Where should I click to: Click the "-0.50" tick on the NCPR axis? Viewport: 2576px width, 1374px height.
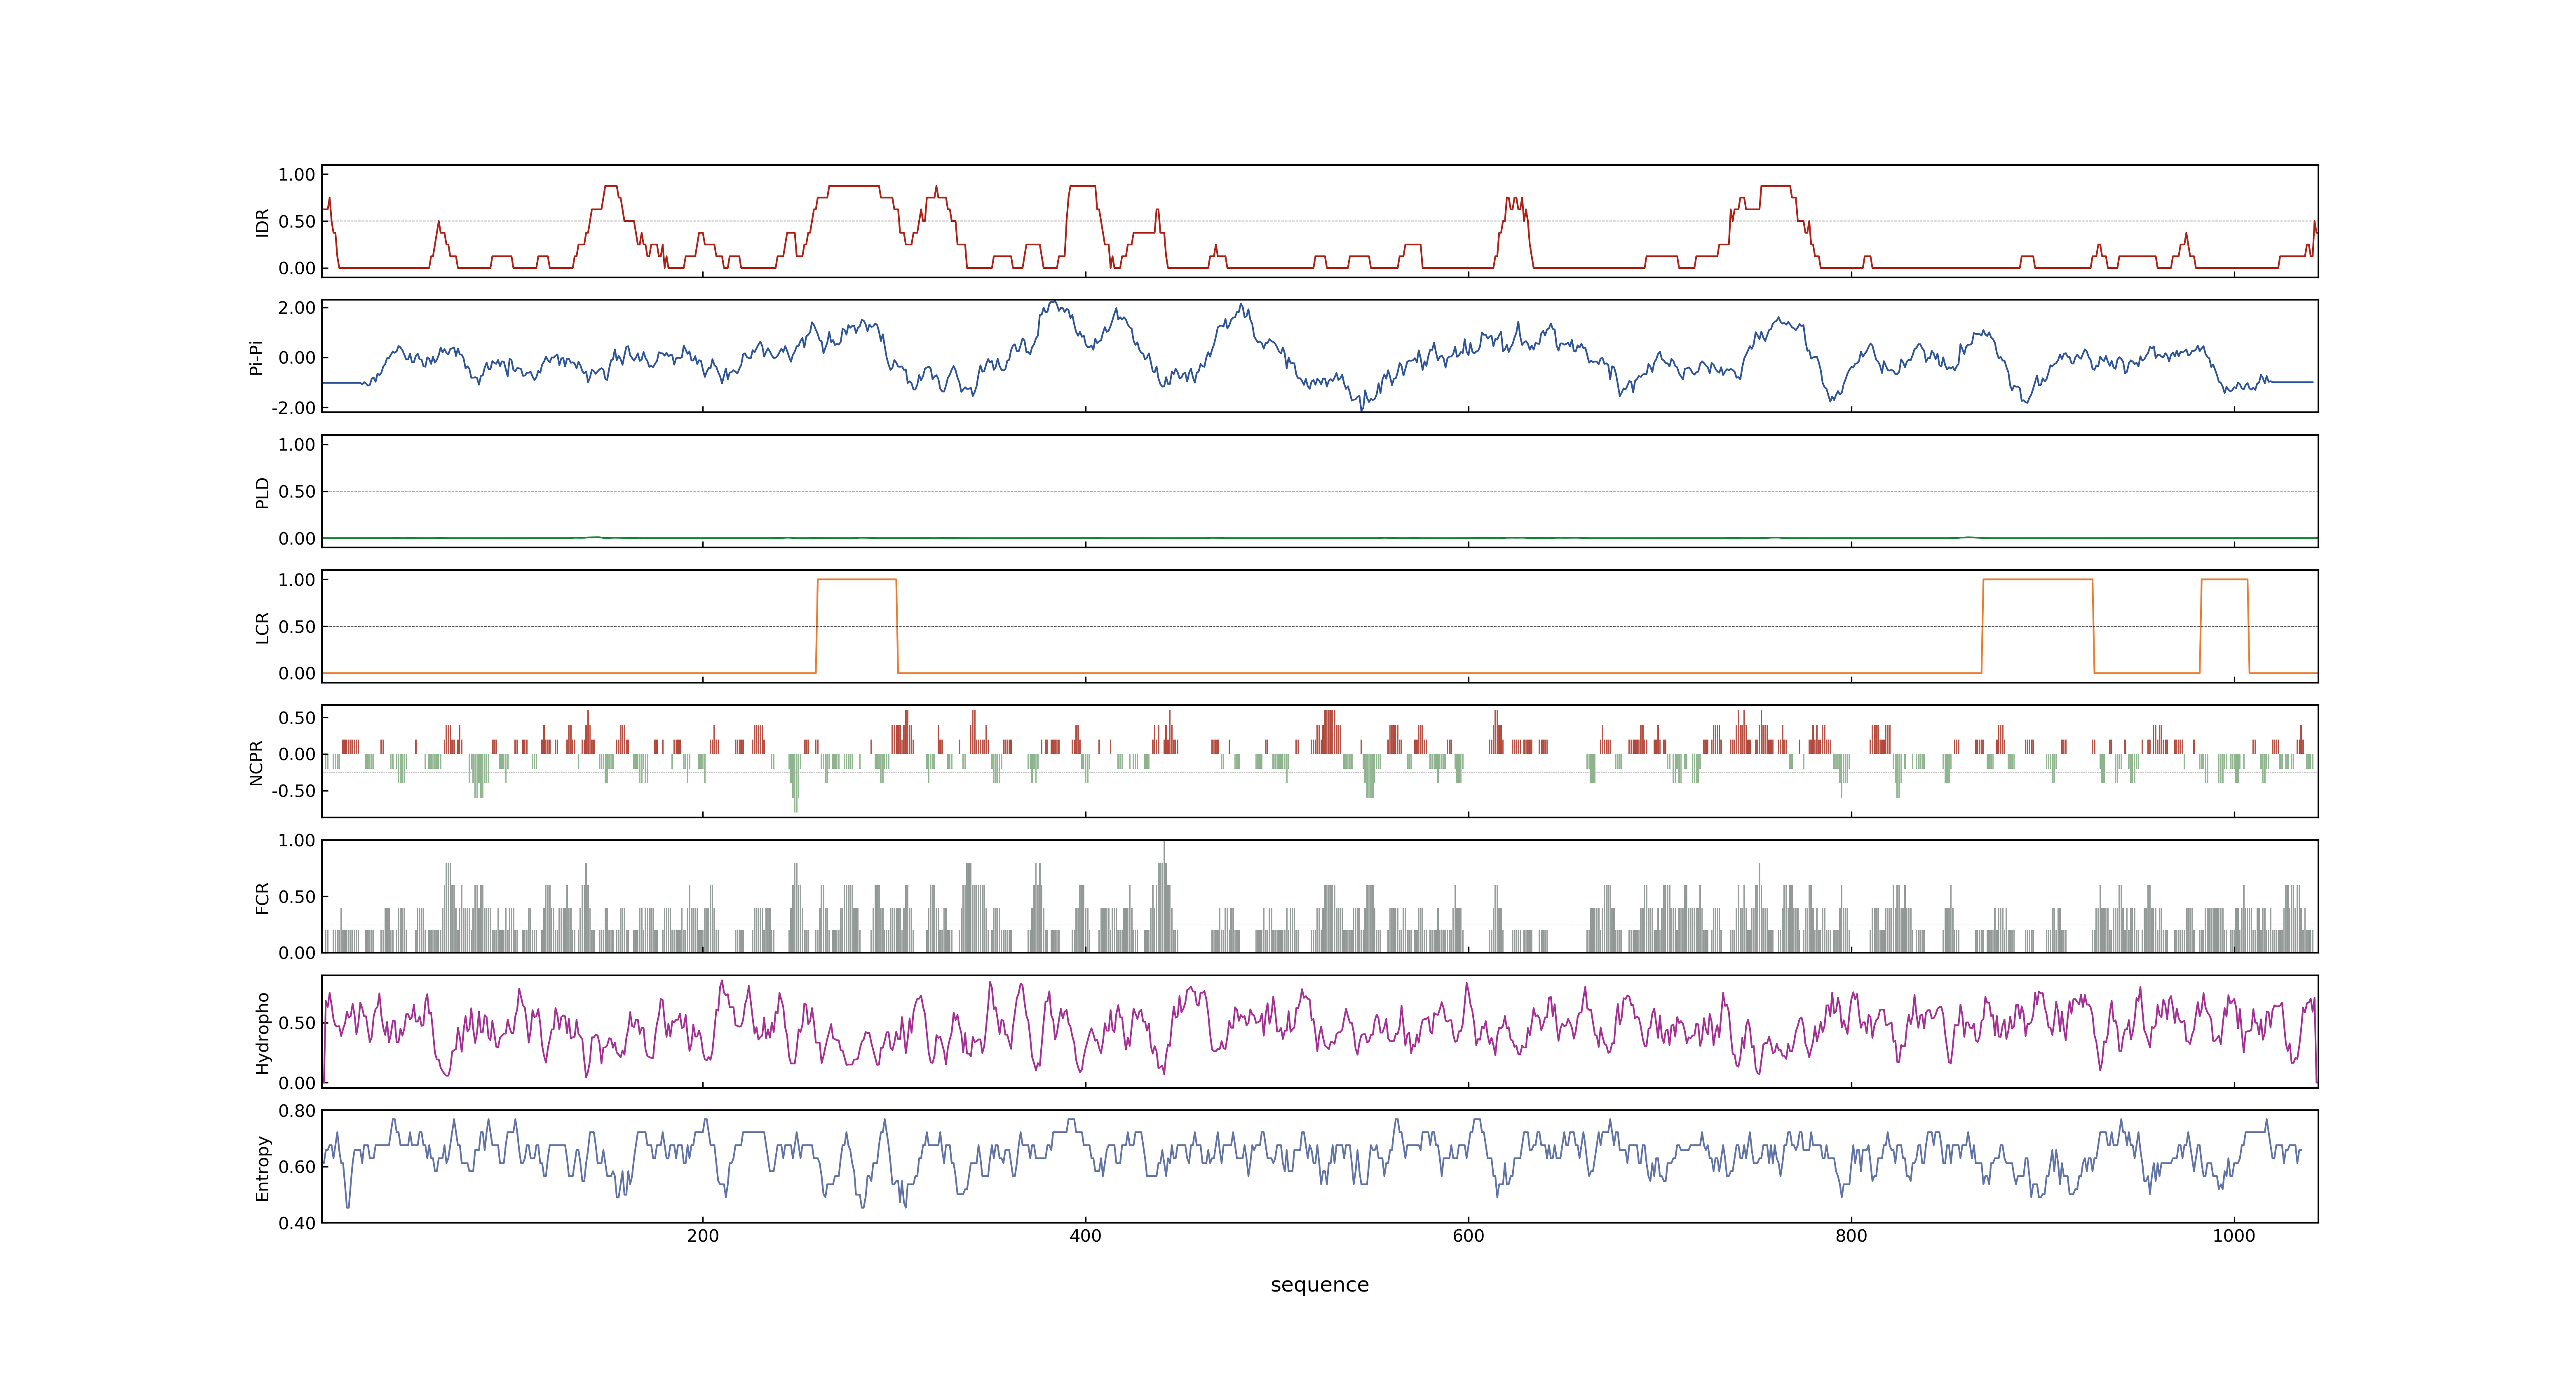click(293, 791)
